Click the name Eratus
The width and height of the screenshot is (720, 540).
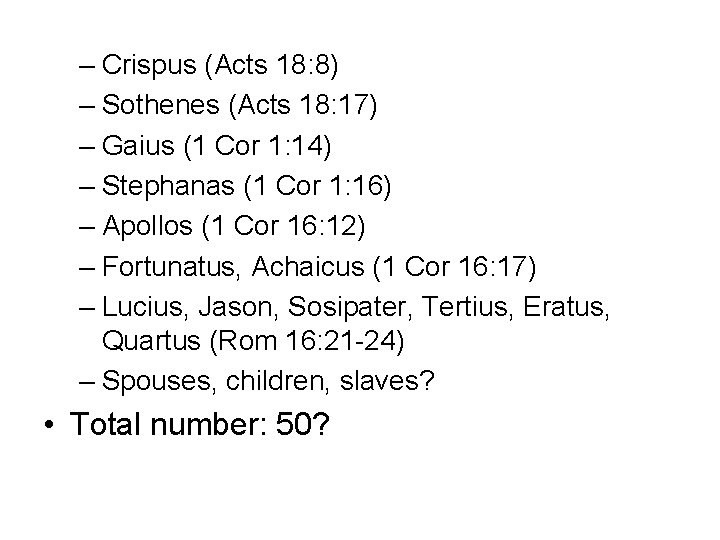click(x=567, y=307)
